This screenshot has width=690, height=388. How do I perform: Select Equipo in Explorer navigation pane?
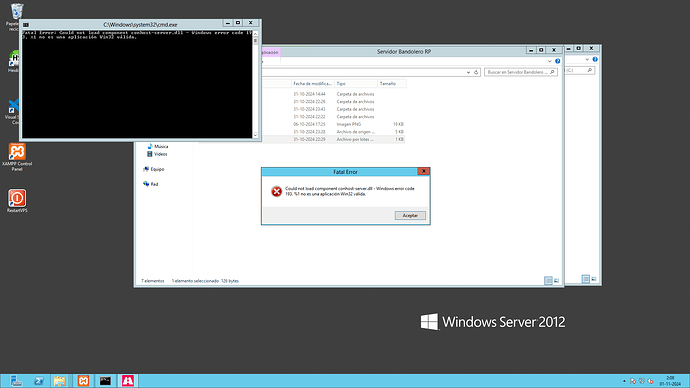154,169
